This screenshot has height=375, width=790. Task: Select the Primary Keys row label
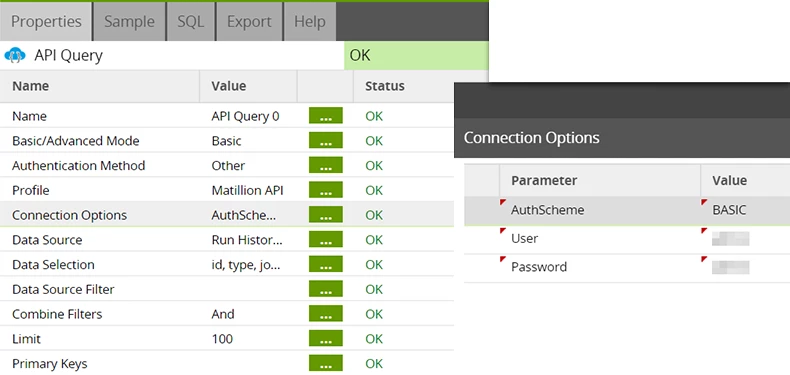click(x=49, y=363)
